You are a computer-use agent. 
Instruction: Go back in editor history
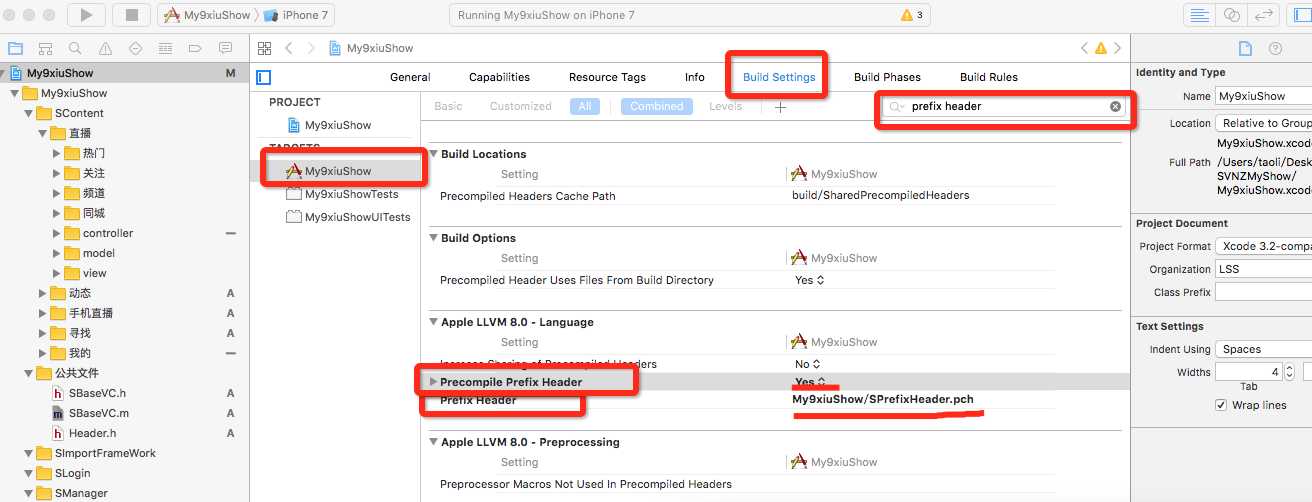[x=289, y=48]
